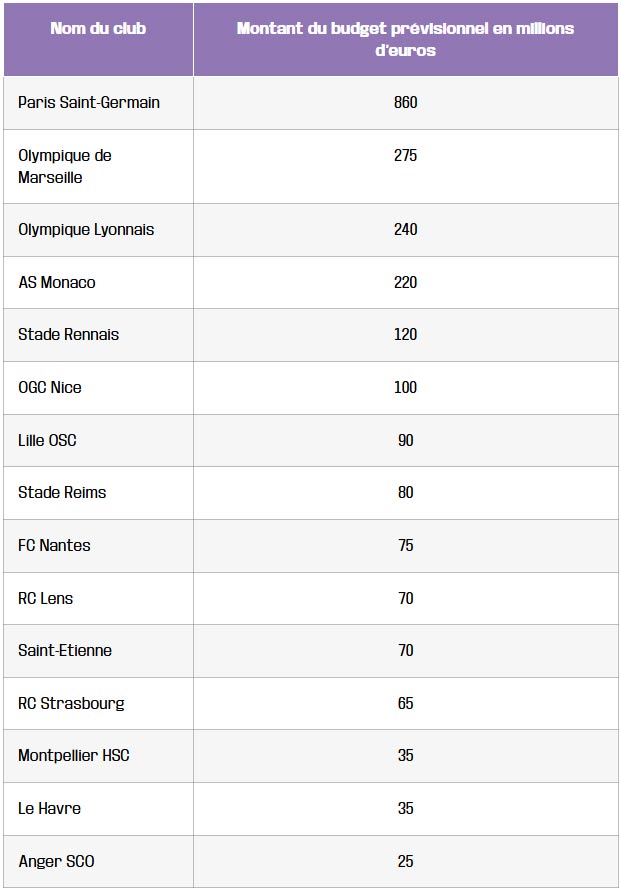Select the AS Monaco club cell

tap(57, 283)
